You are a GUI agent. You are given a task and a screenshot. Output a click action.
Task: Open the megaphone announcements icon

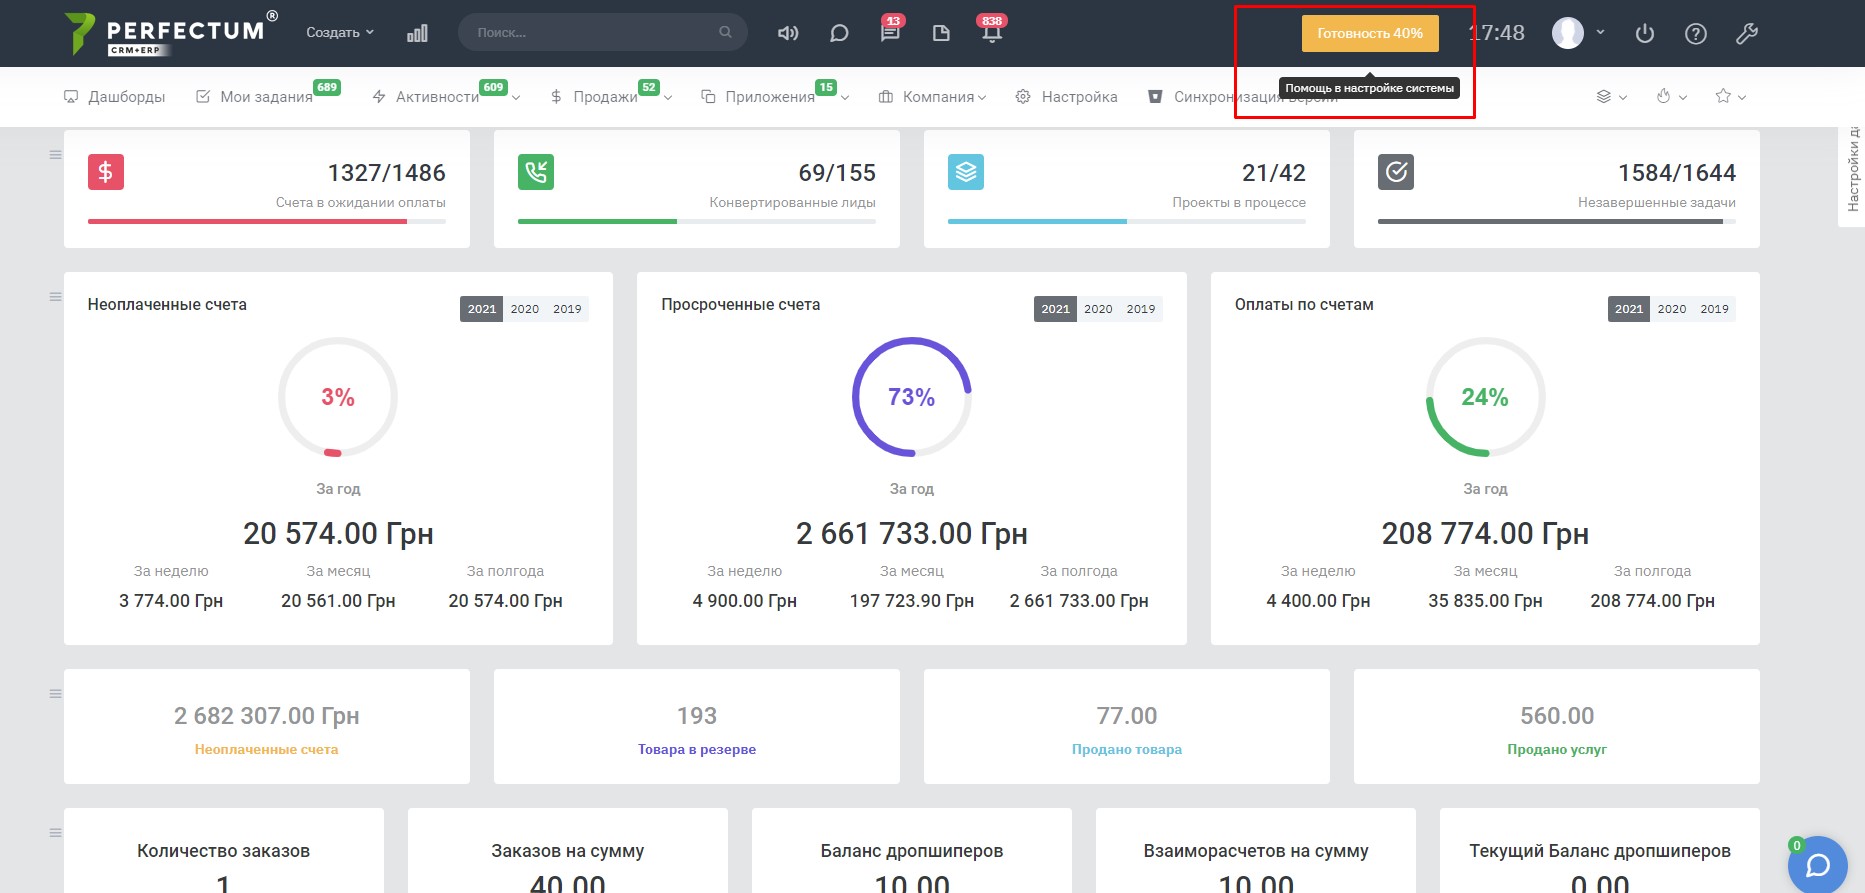coord(788,33)
